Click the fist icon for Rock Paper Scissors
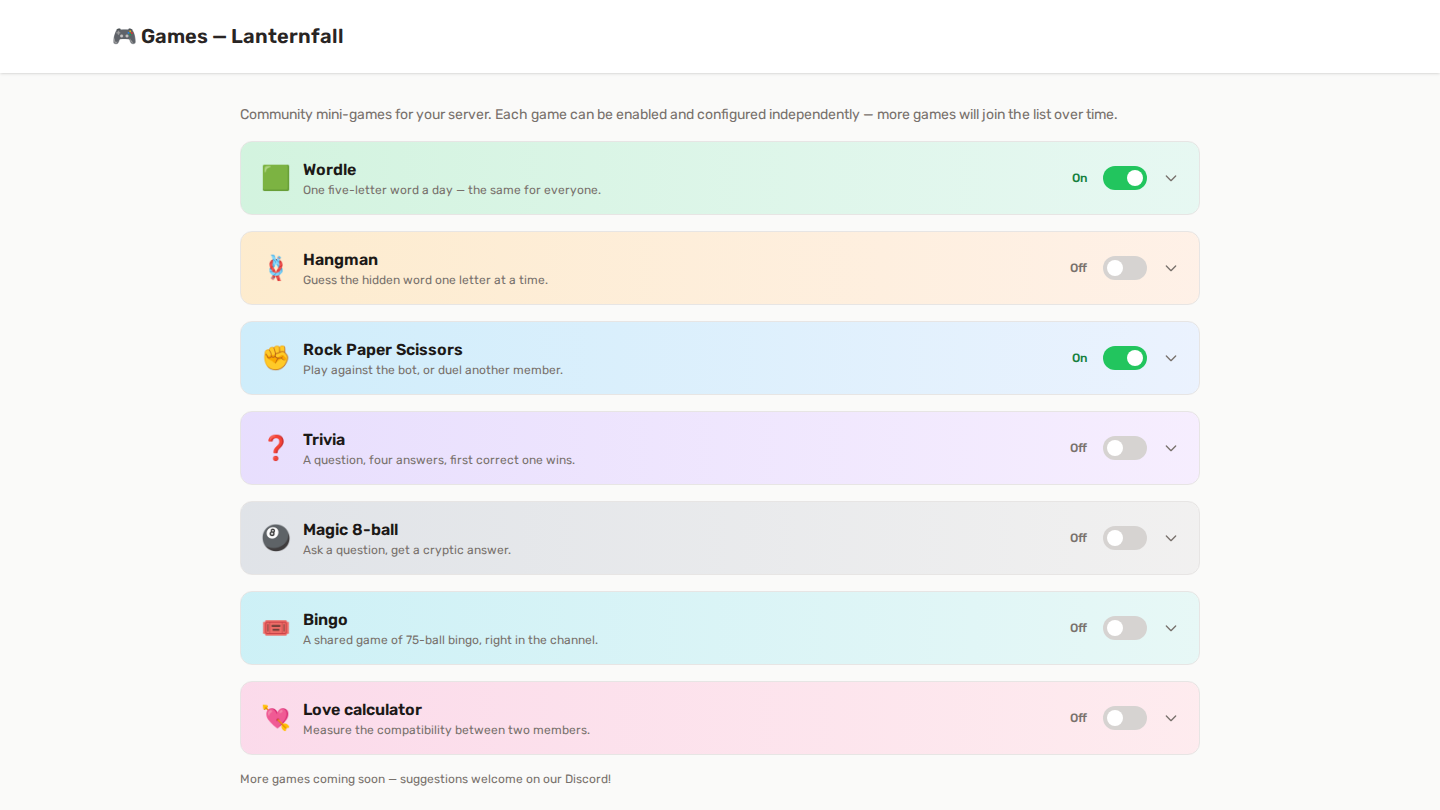Viewport: 1440px width, 810px height. coord(276,358)
